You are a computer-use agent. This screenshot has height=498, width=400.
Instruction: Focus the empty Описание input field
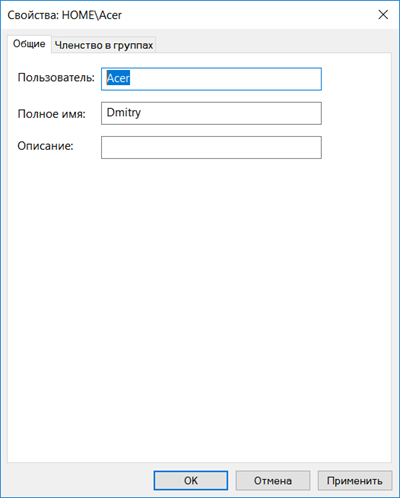[x=211, y=147]
